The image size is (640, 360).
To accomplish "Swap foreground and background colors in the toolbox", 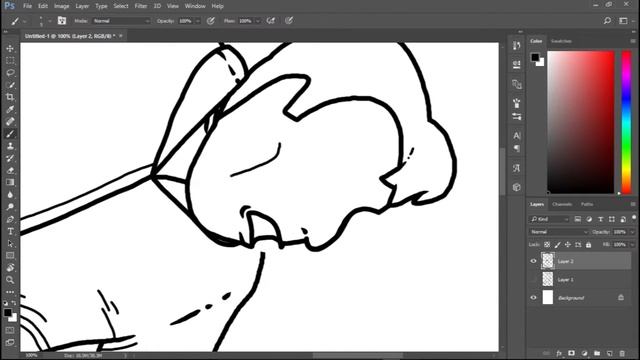I will [x=14, y=303].
